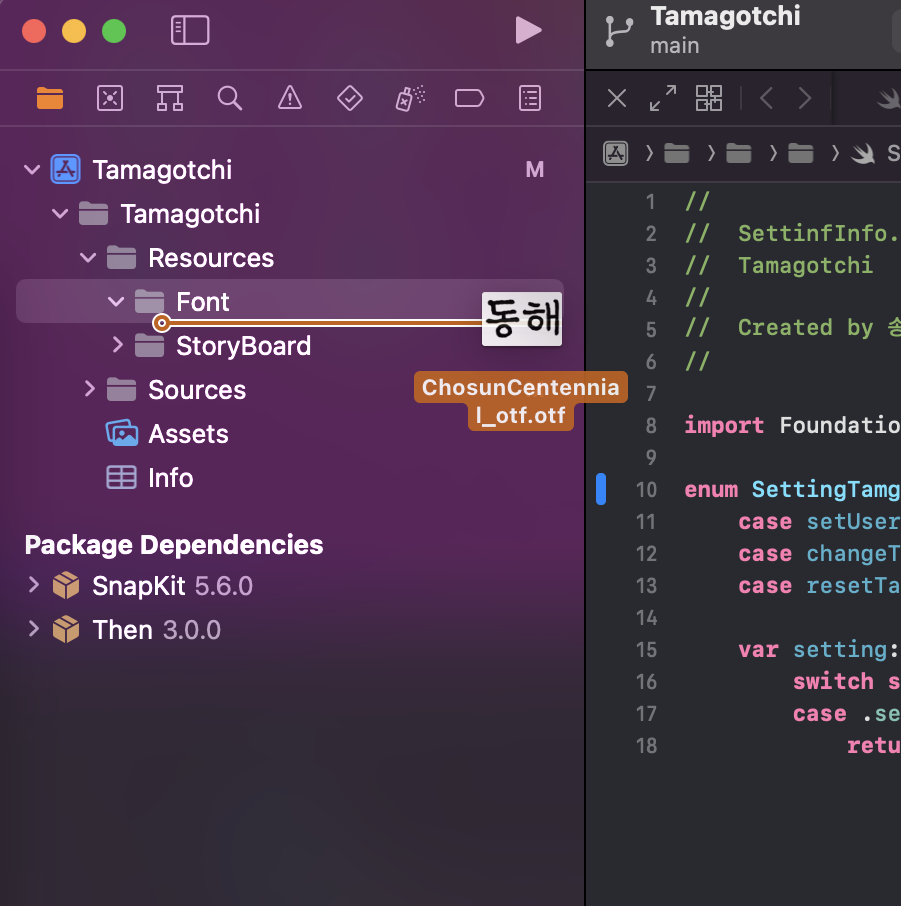Click the M modified status badge
This screenshot has width=901, height=906.
(x=535, y=170)
